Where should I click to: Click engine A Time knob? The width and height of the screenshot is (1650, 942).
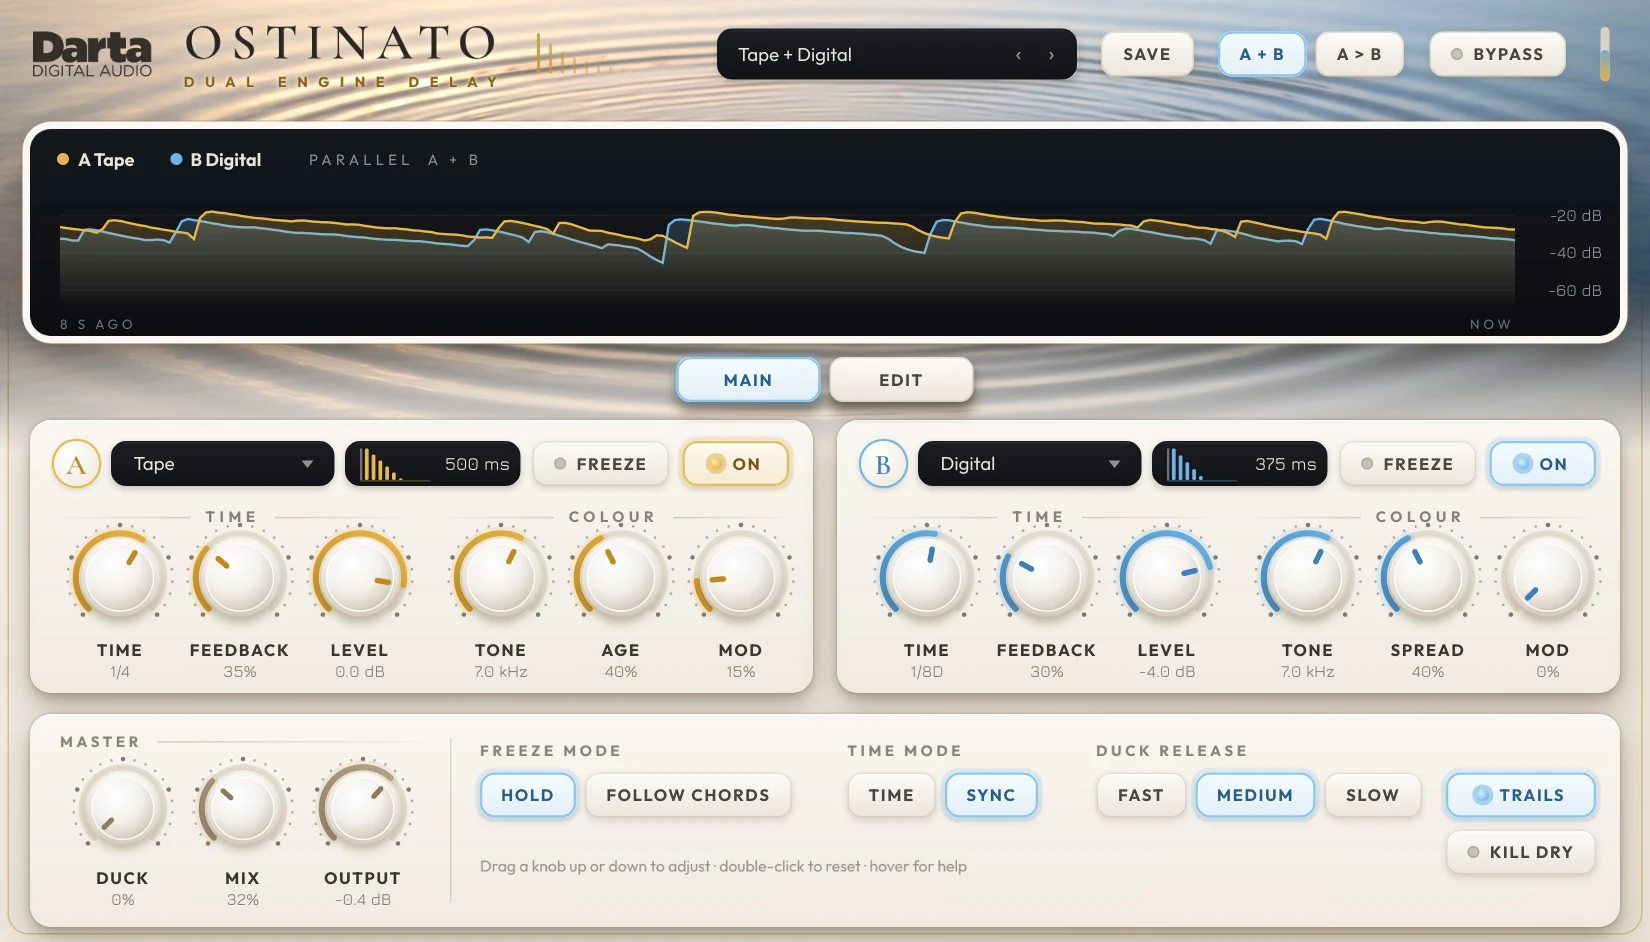click(x=120, y=577)
